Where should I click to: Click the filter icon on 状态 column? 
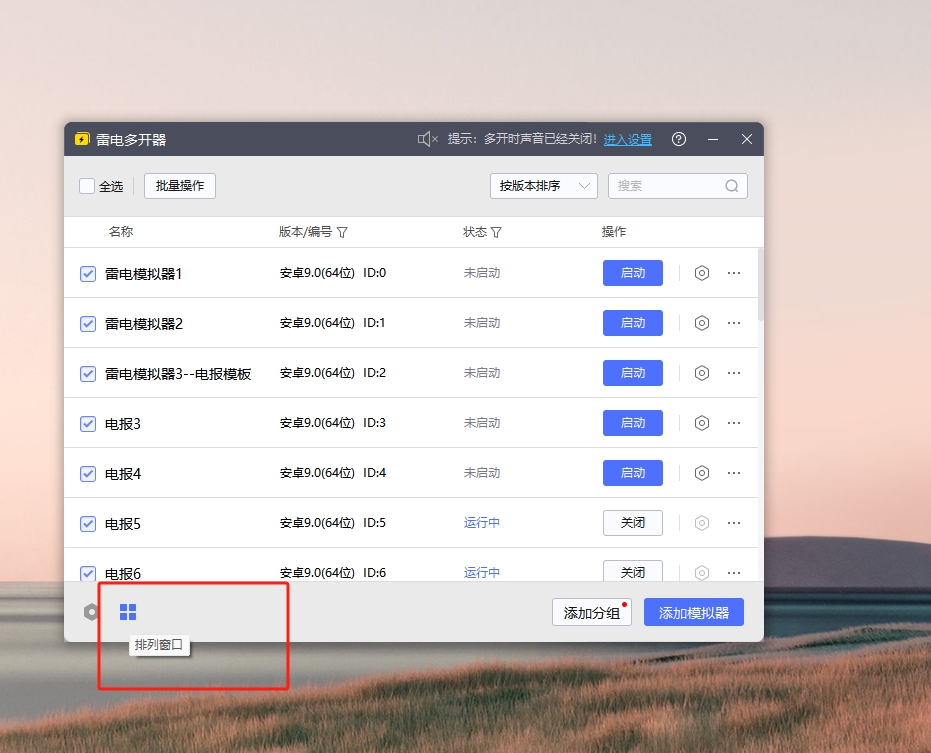(x=496, y=231)
